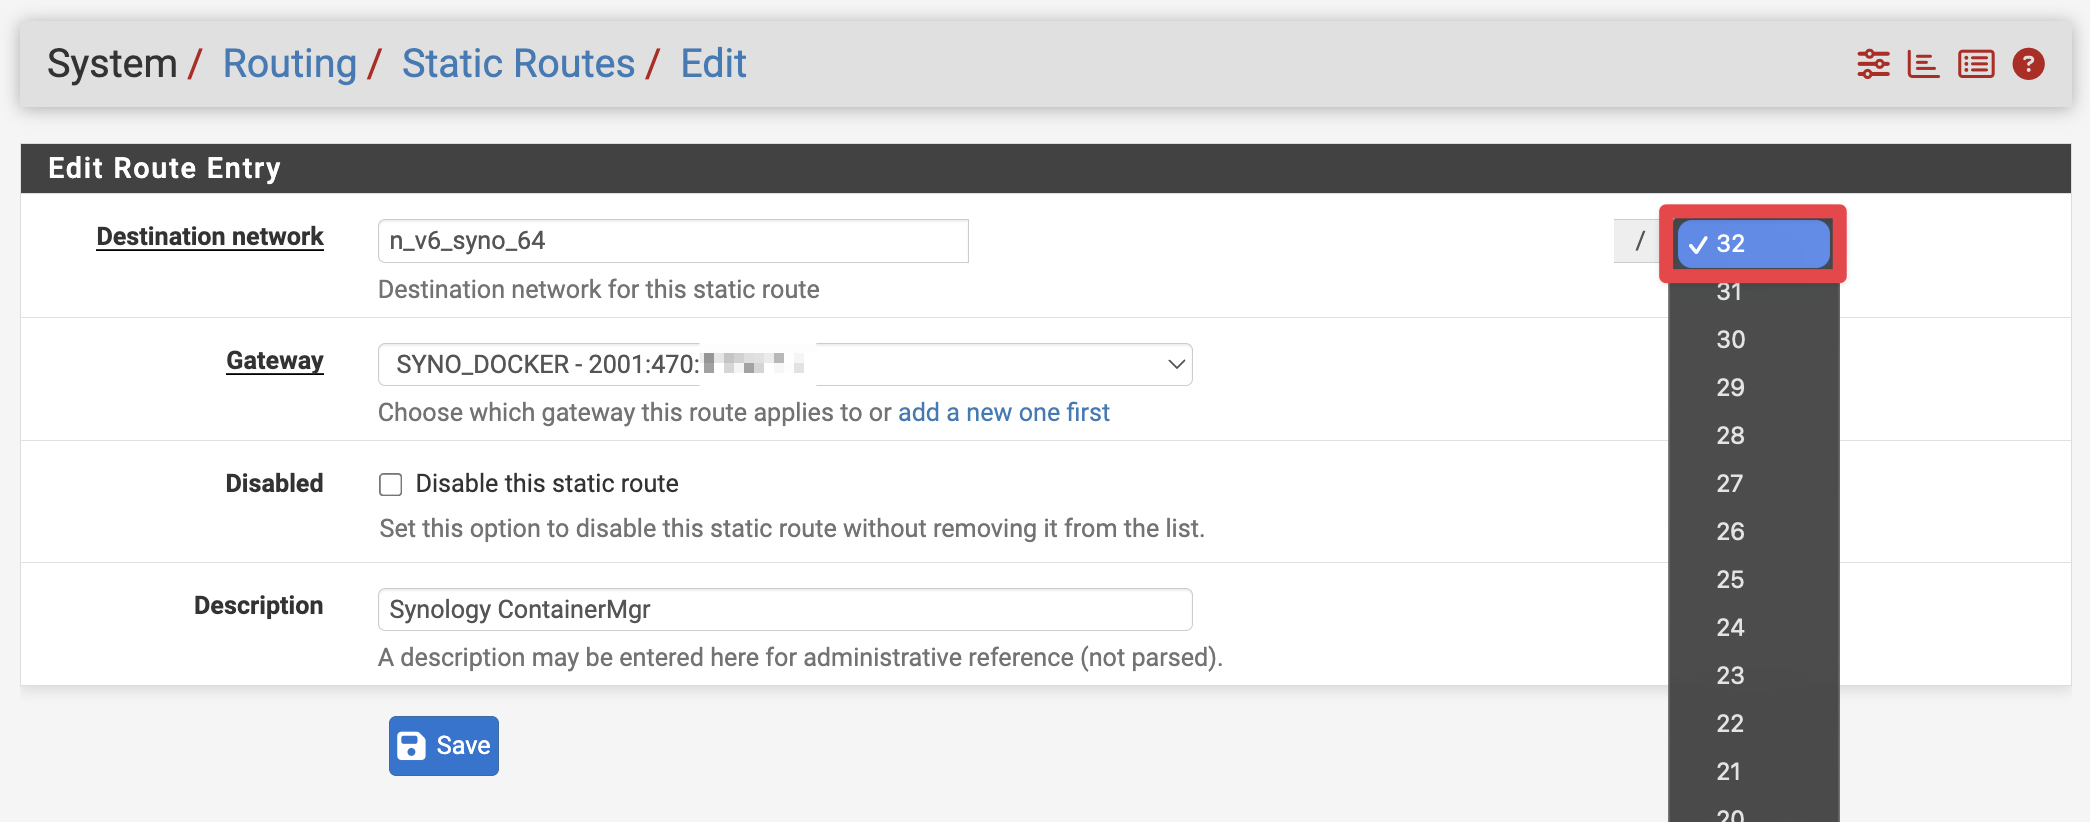
Task: Open the red Help icon
Action: pyautogui.click(x=2028, y=64)
